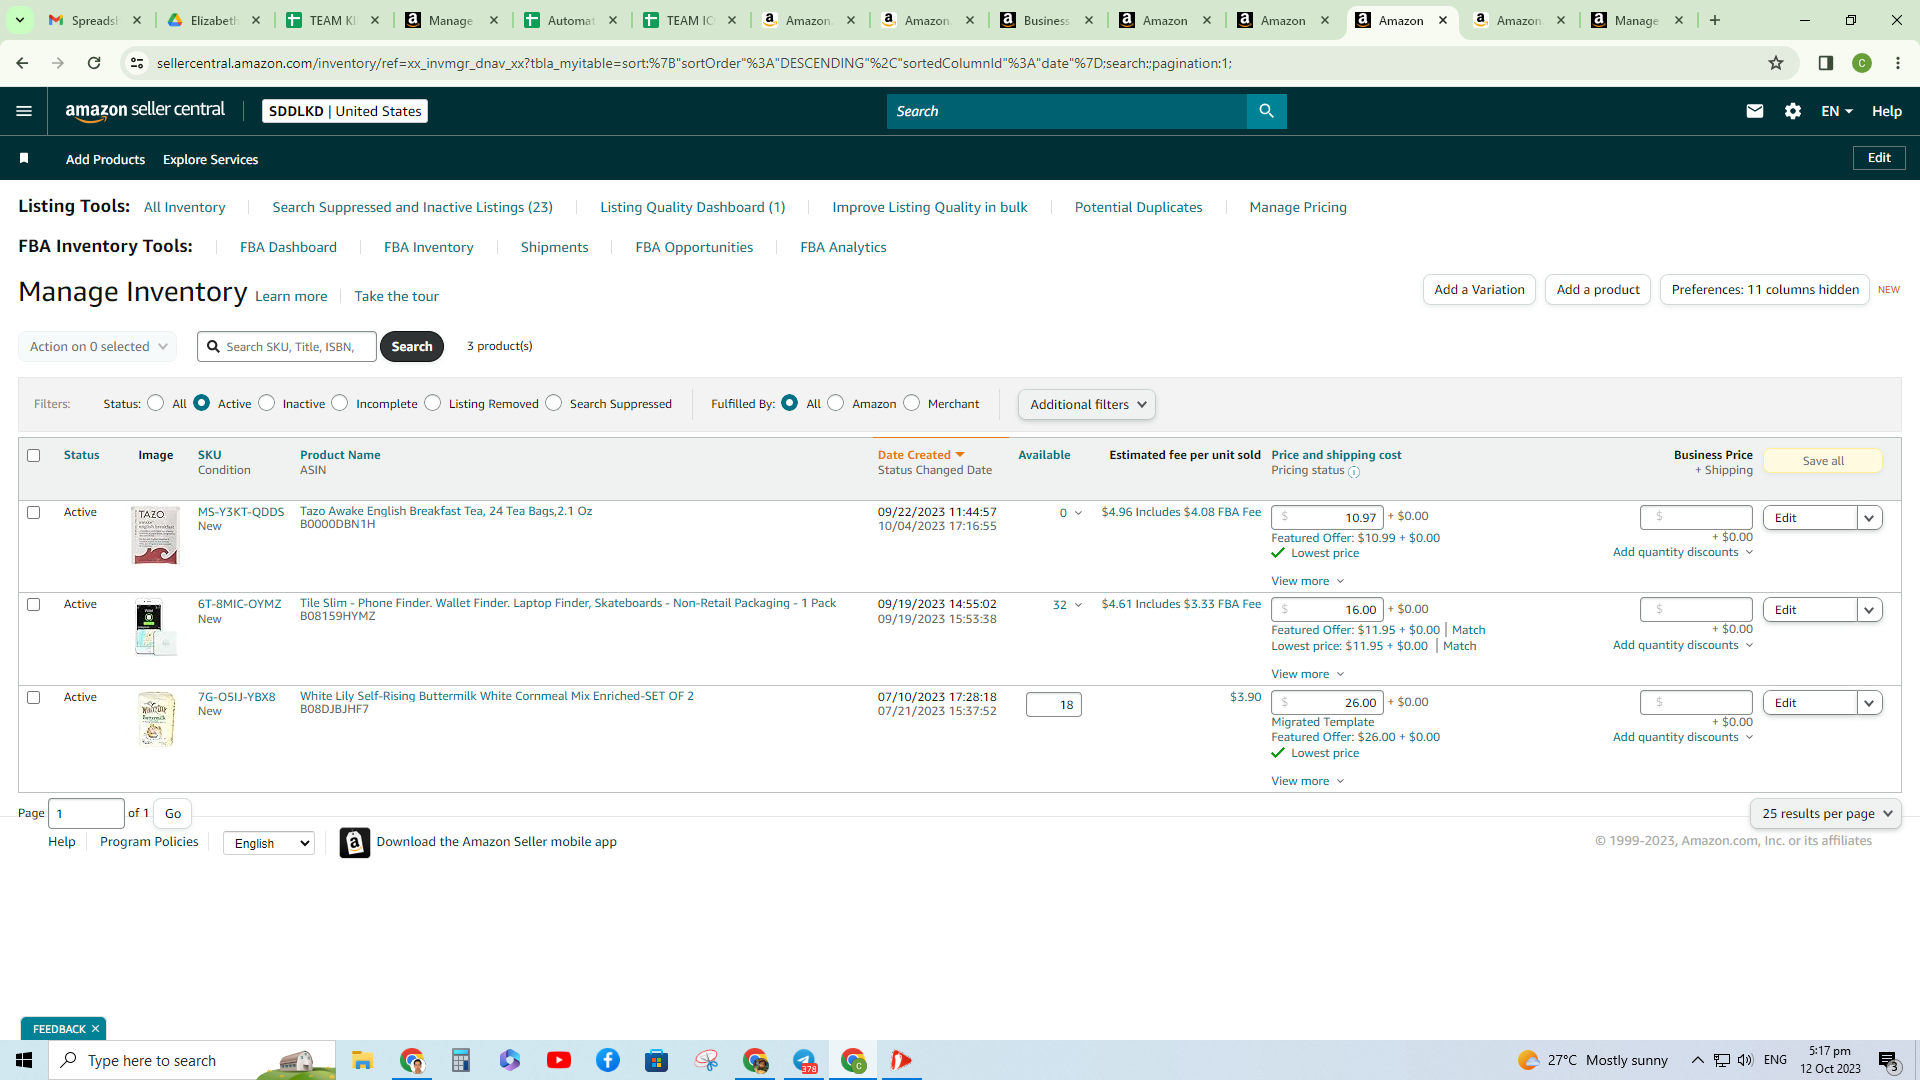Click the Amazon Seller mobile app icon
The height and width of the screenshot is (1080, 1920).
(x=354, y=843)
